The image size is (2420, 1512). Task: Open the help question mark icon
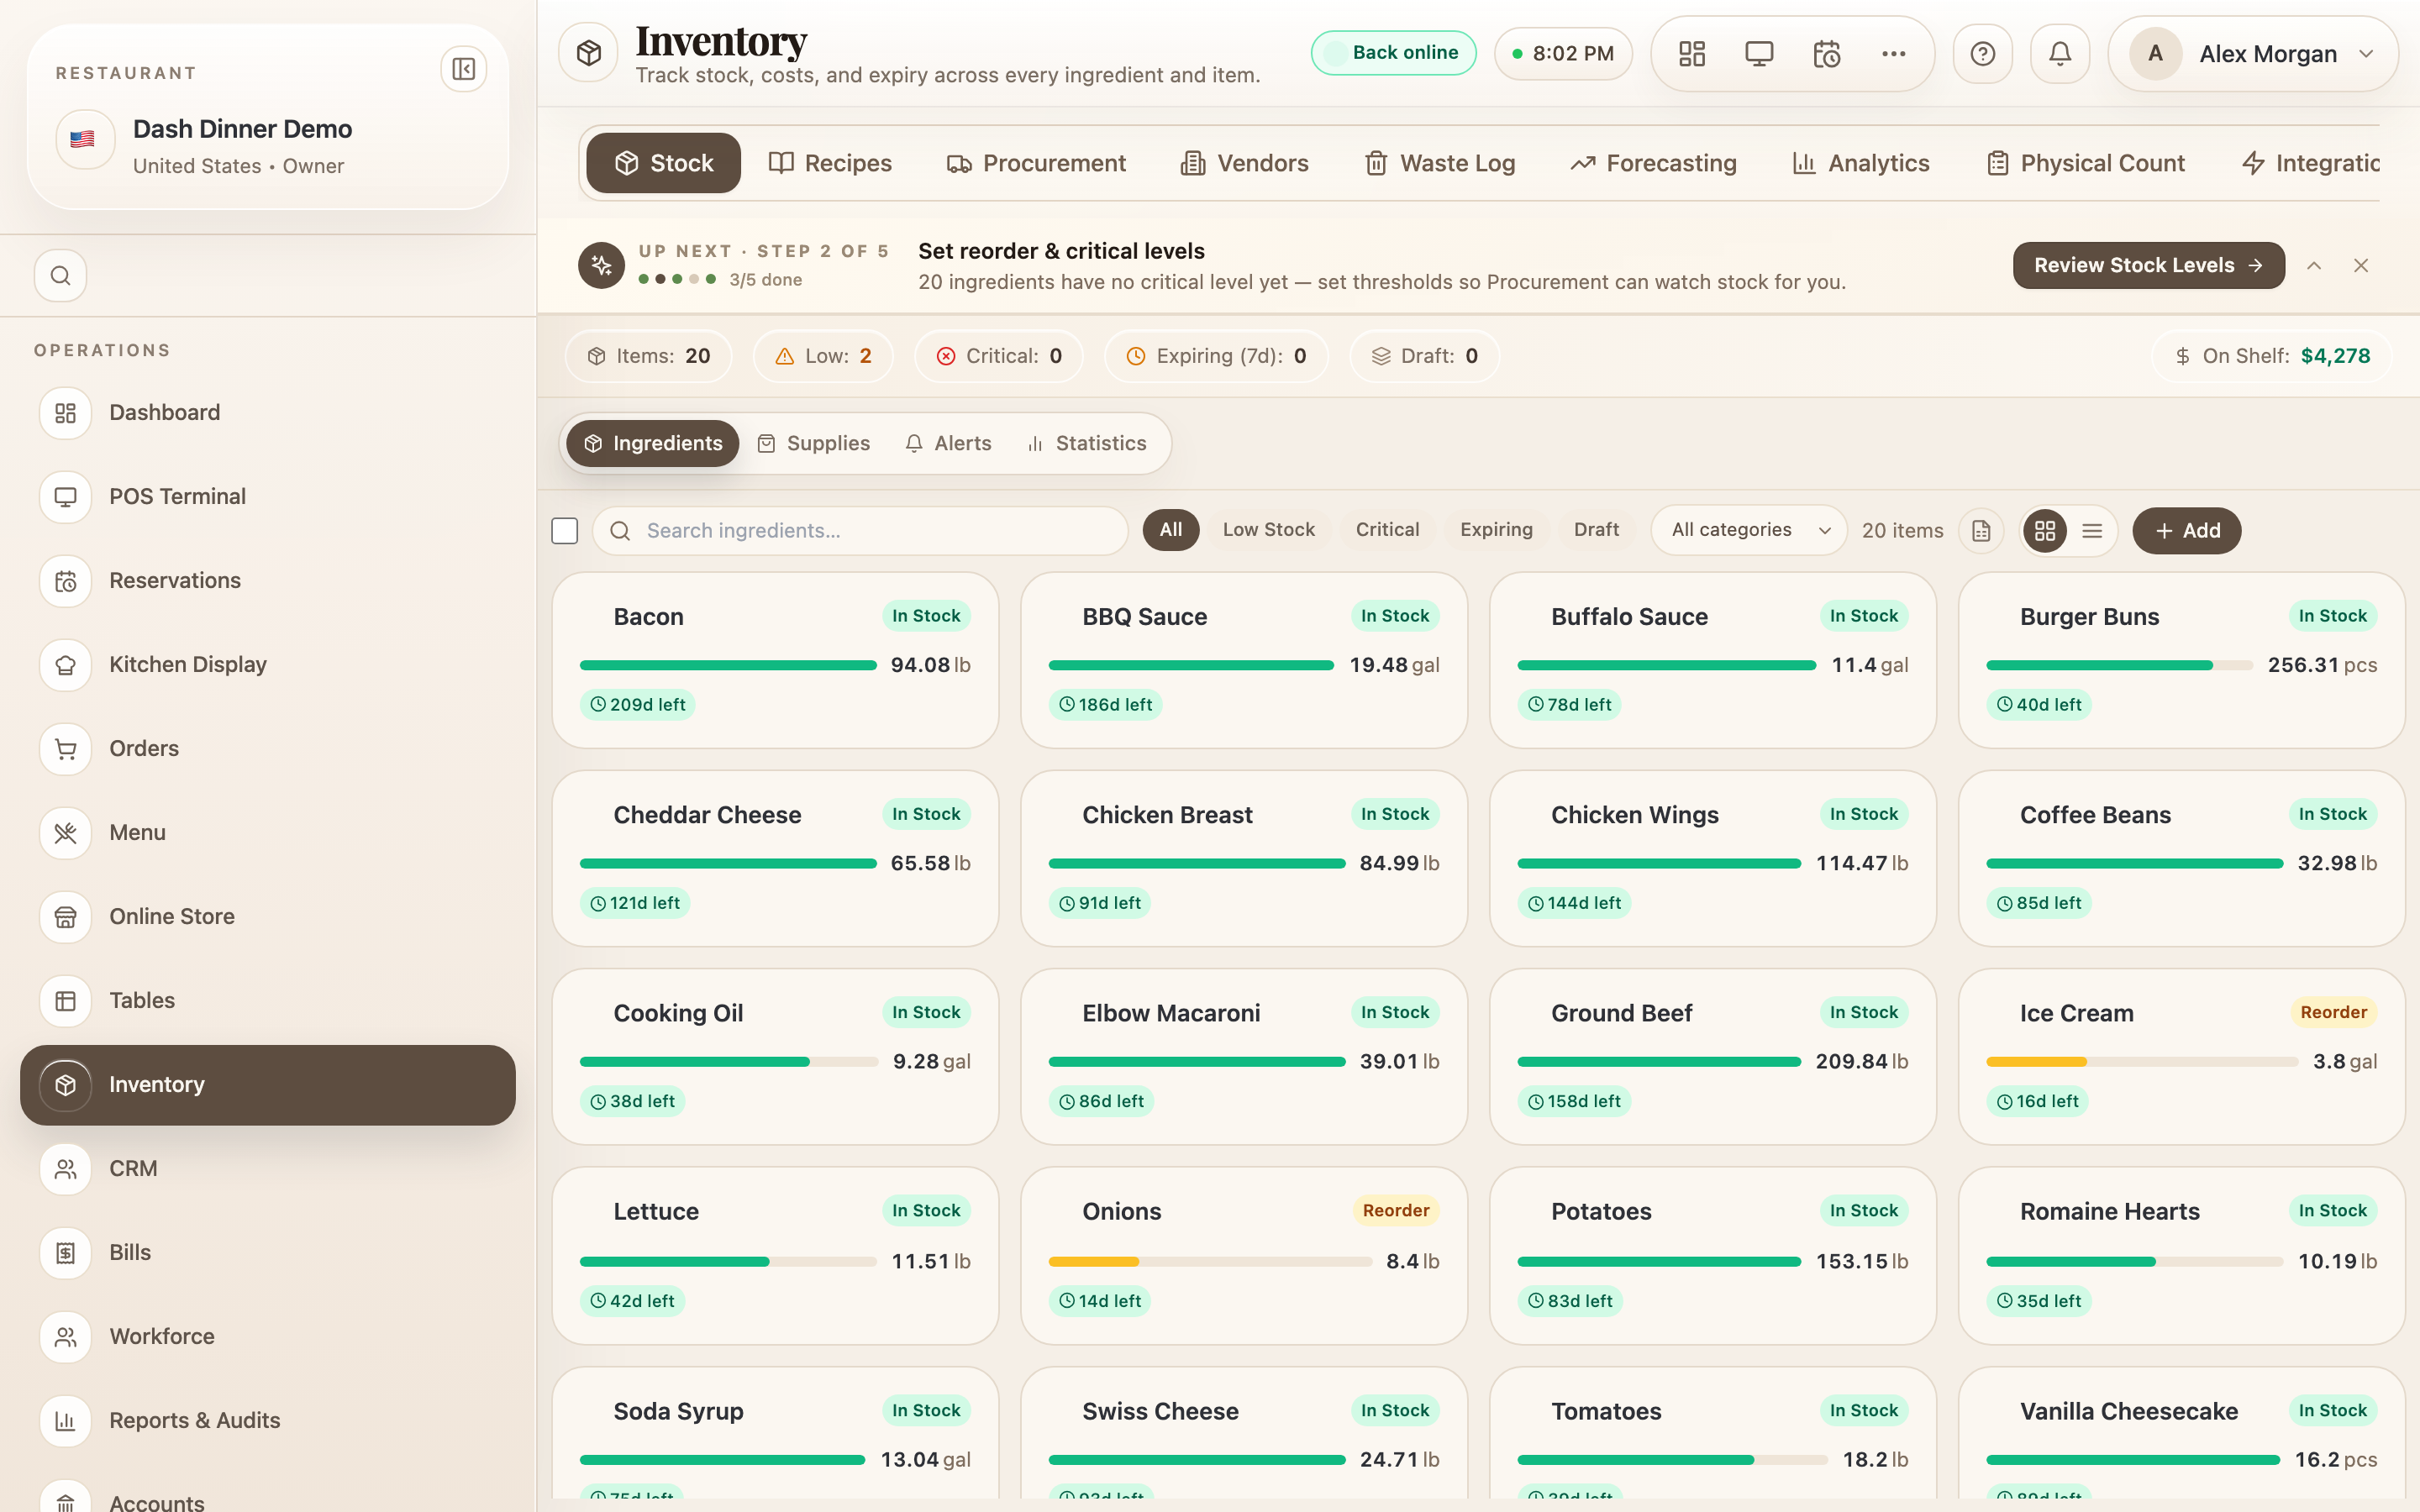click(x=1982, y=54)
